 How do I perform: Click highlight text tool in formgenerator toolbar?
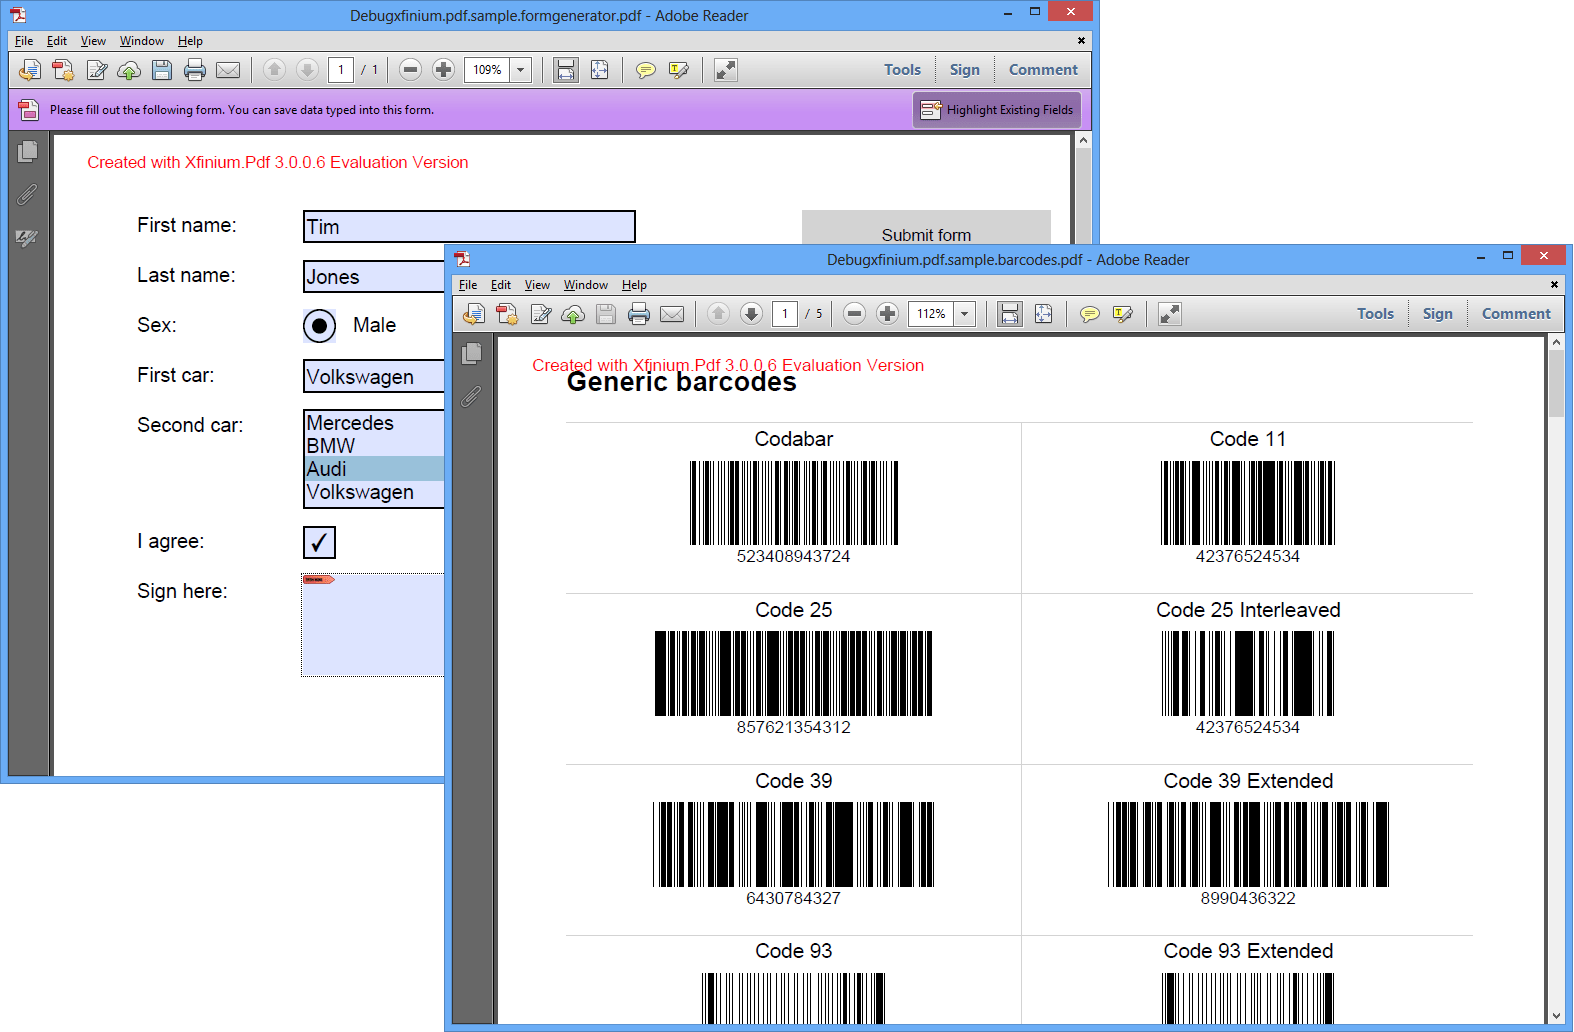(679, 70)
